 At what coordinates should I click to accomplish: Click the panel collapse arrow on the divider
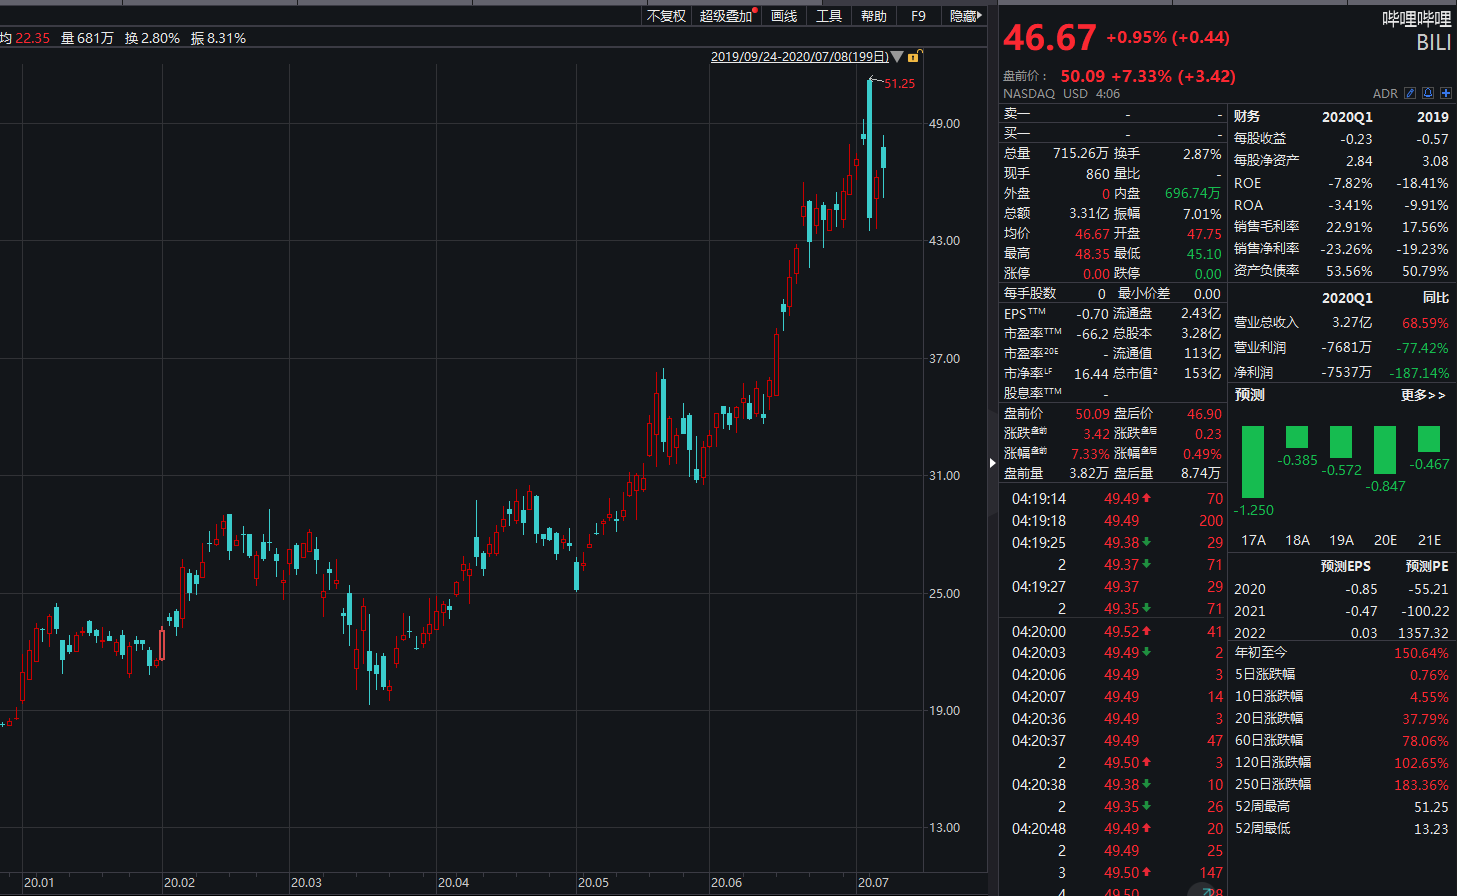click(x=993, y=462)
